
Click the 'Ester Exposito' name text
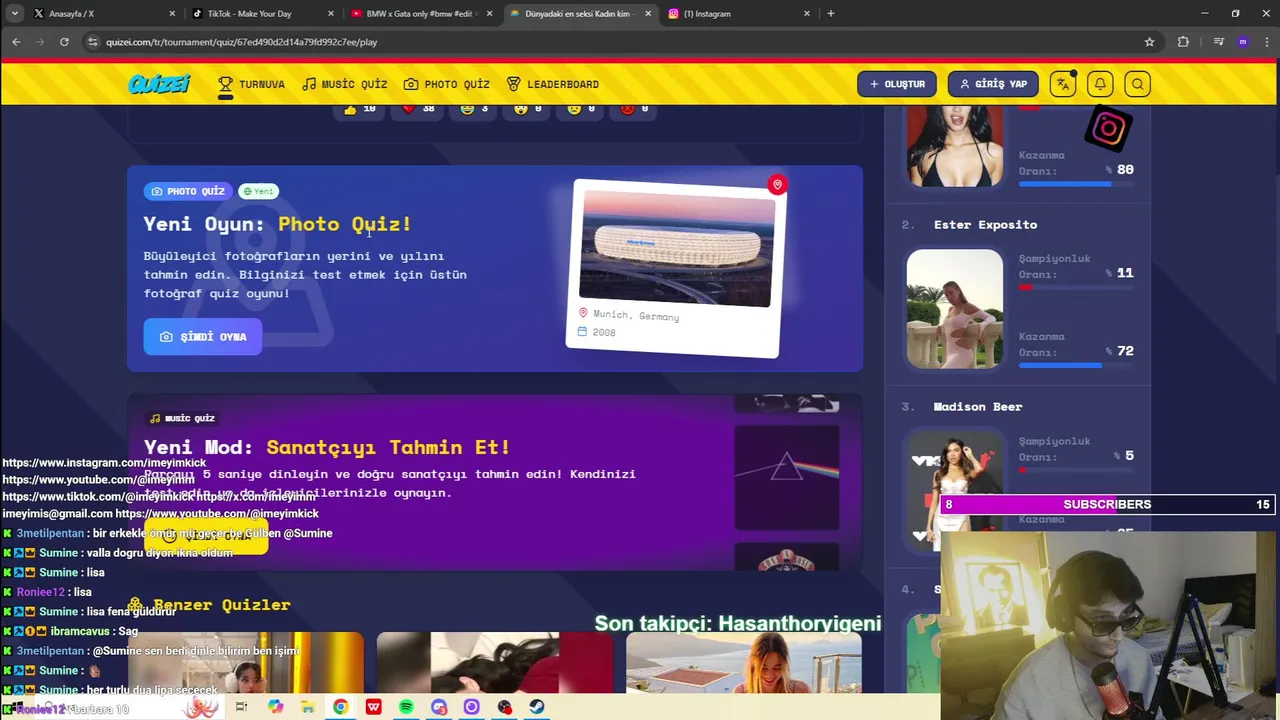[x=985, y=224]
